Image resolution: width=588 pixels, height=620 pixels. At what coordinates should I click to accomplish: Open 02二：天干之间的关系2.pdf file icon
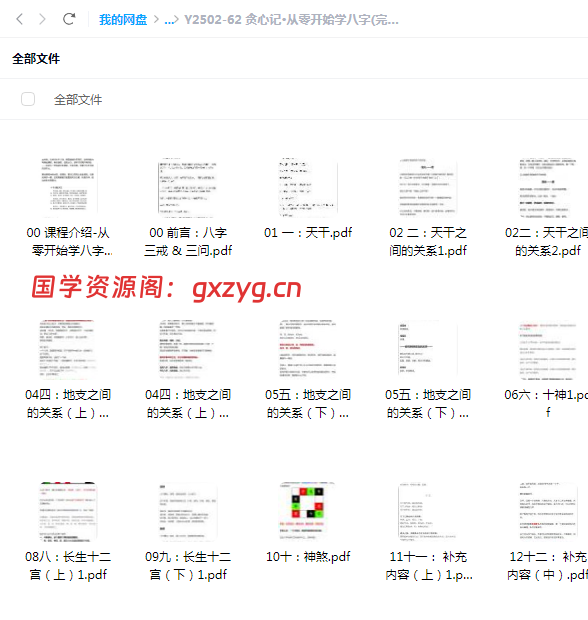coord(548,187)
